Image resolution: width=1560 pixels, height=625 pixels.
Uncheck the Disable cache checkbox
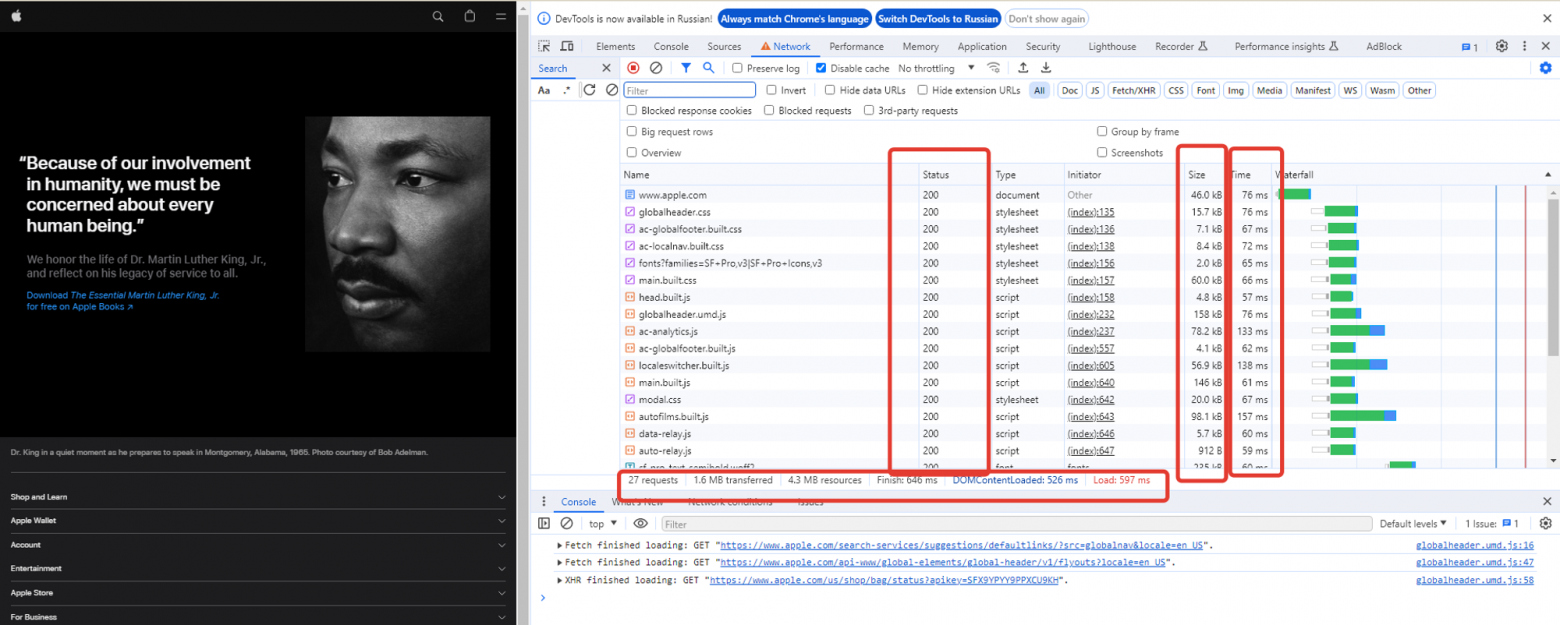pos(822,67)
